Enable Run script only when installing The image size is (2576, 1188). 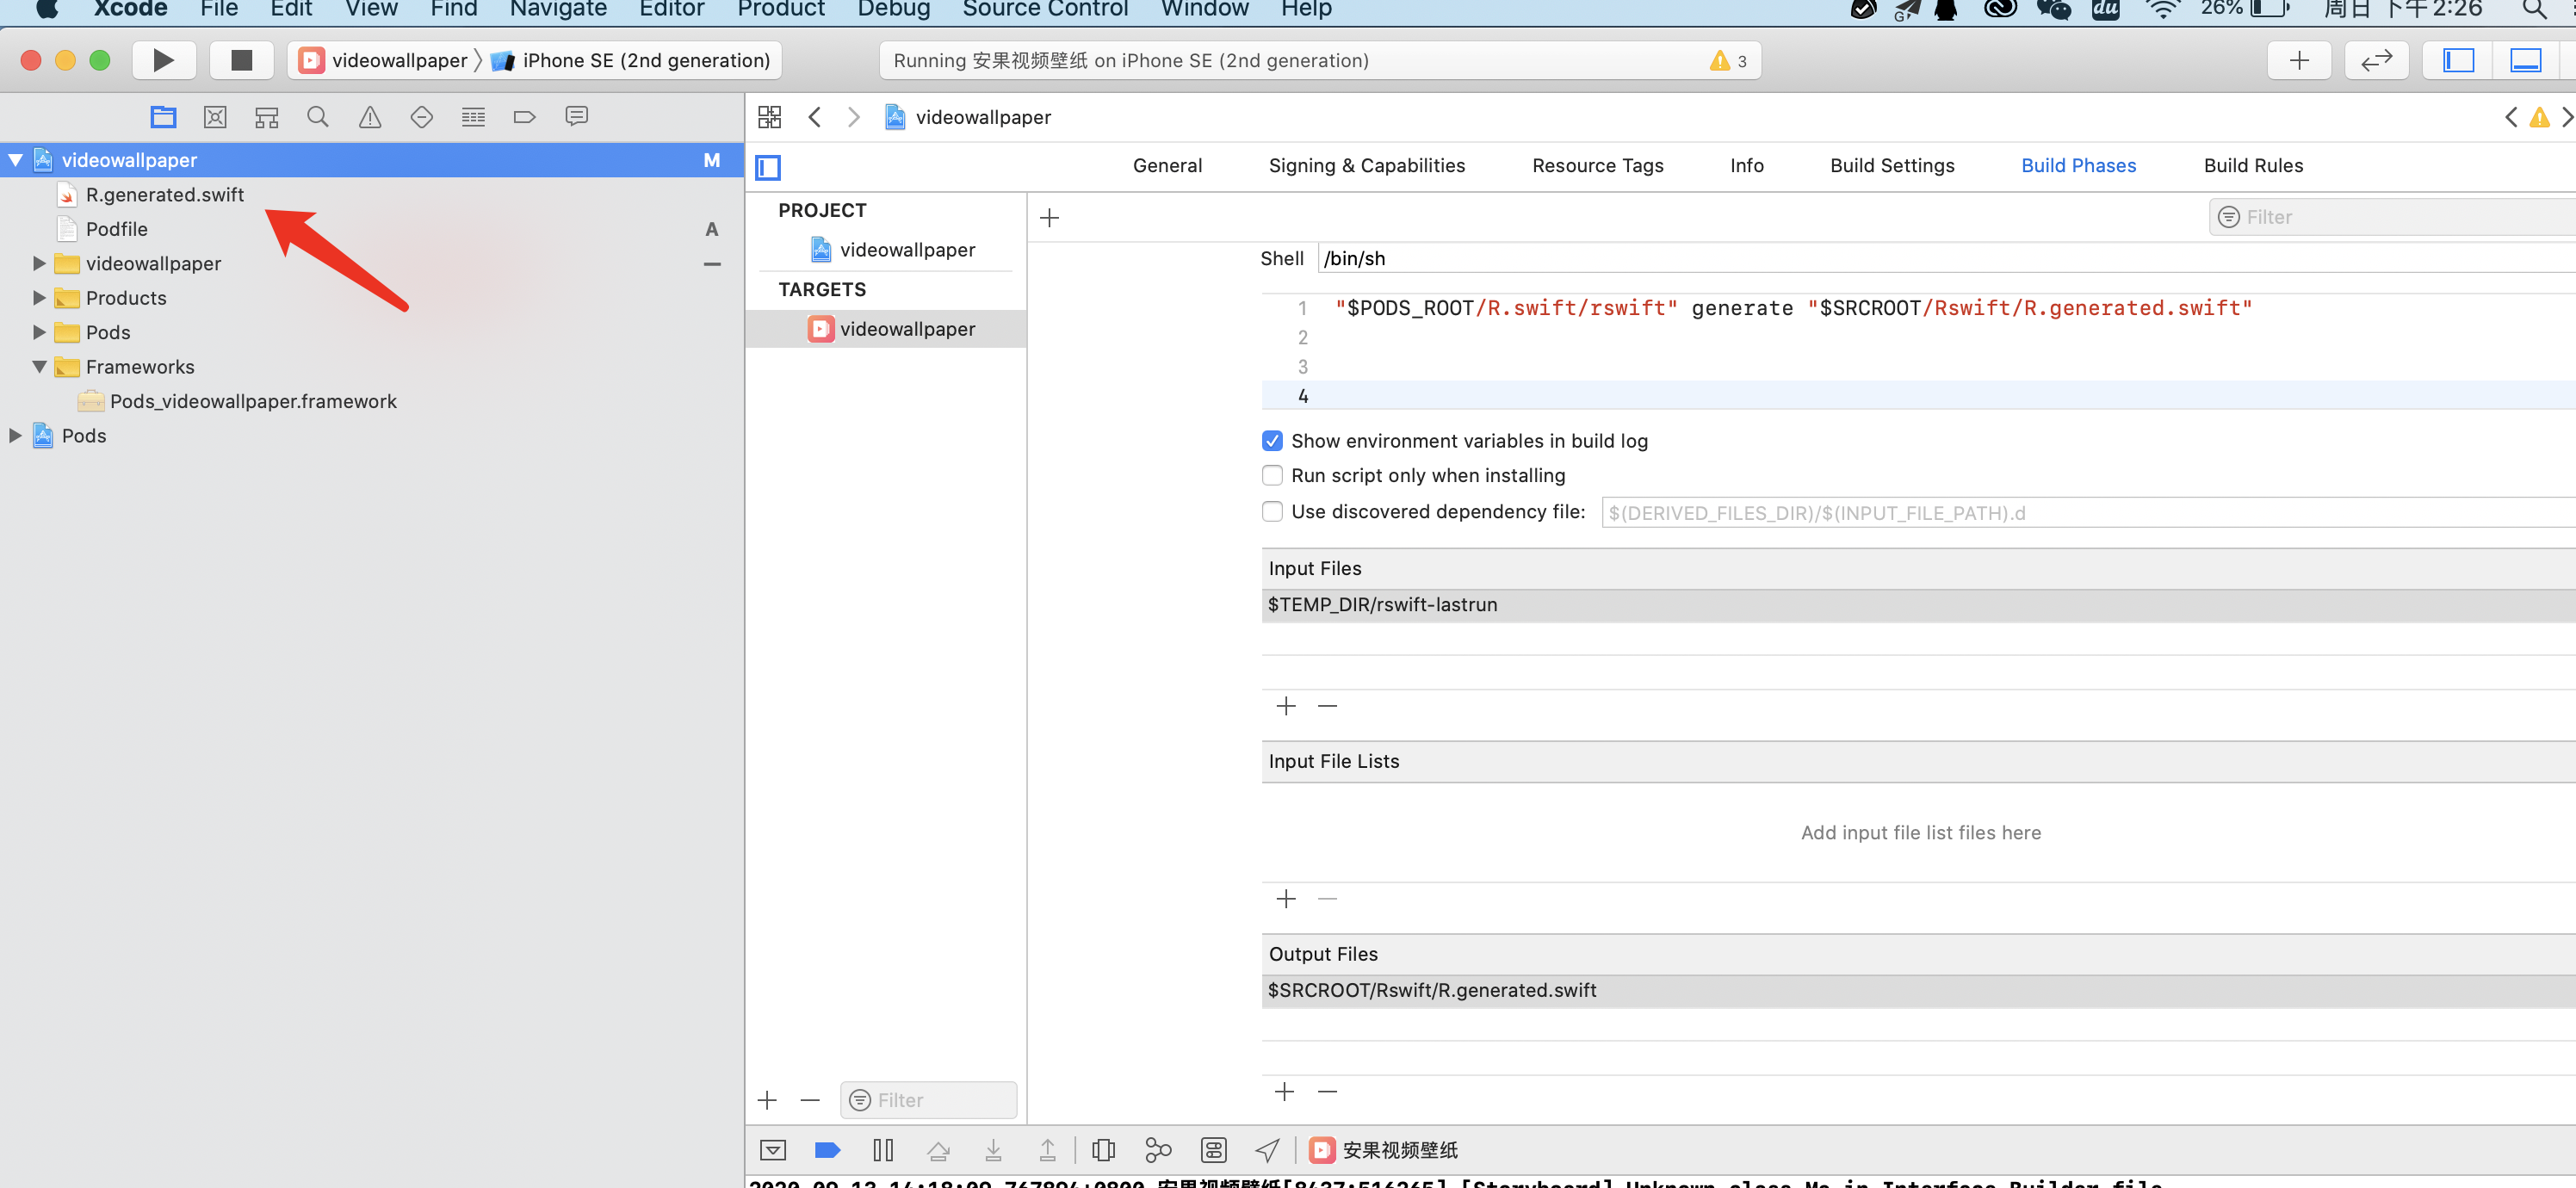click(x=1272, y=475)
